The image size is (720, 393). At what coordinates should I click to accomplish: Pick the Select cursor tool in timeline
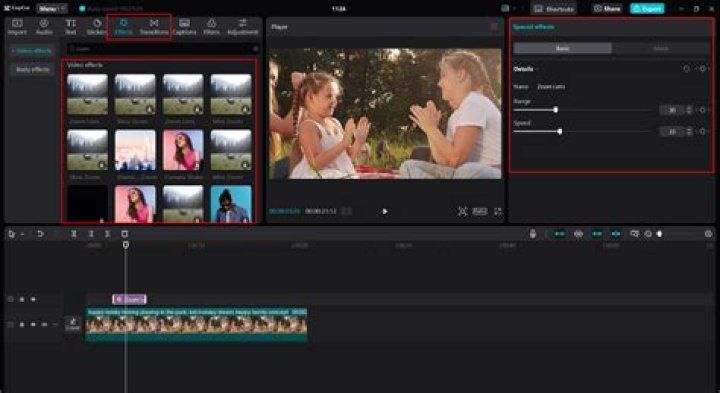point(11,234)
